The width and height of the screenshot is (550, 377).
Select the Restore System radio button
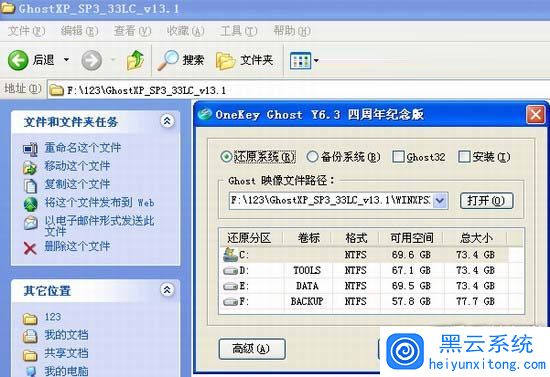coord(226,157)
